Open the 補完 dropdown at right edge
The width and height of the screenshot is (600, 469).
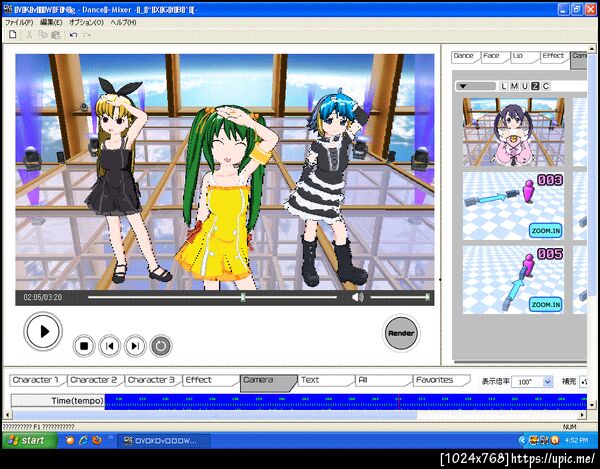[x=584, y=382]
